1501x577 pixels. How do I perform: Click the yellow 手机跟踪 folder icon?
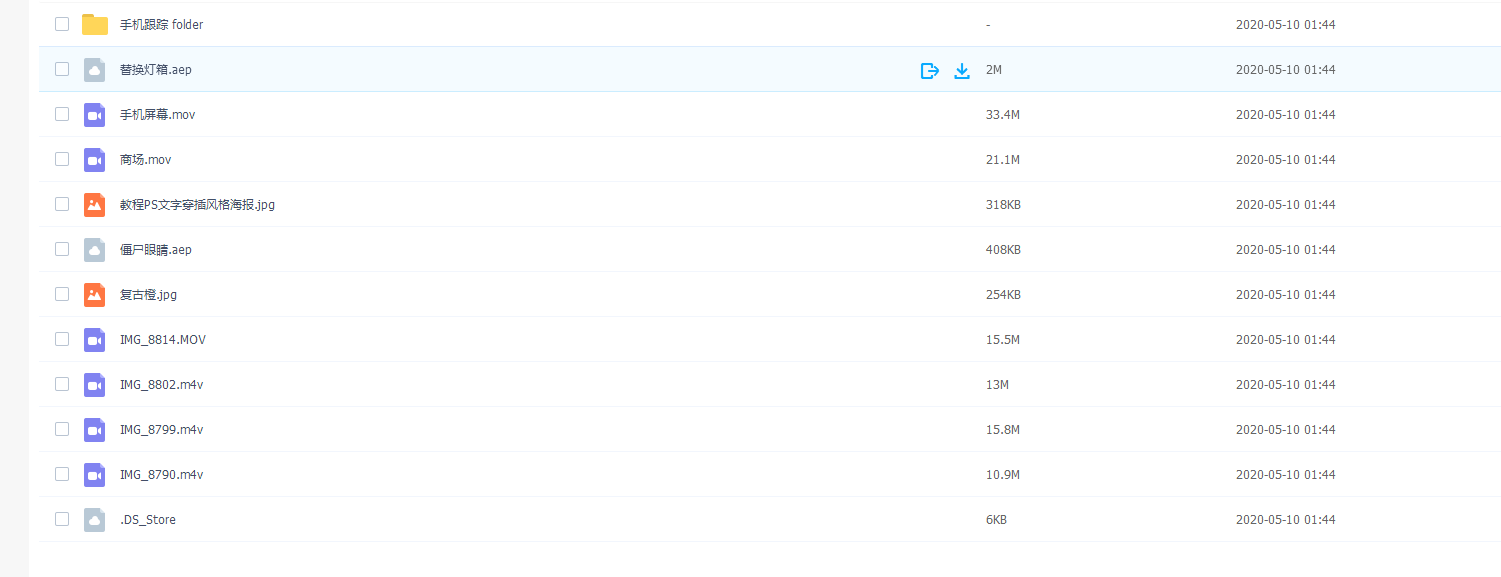click(x=95, y=24)
